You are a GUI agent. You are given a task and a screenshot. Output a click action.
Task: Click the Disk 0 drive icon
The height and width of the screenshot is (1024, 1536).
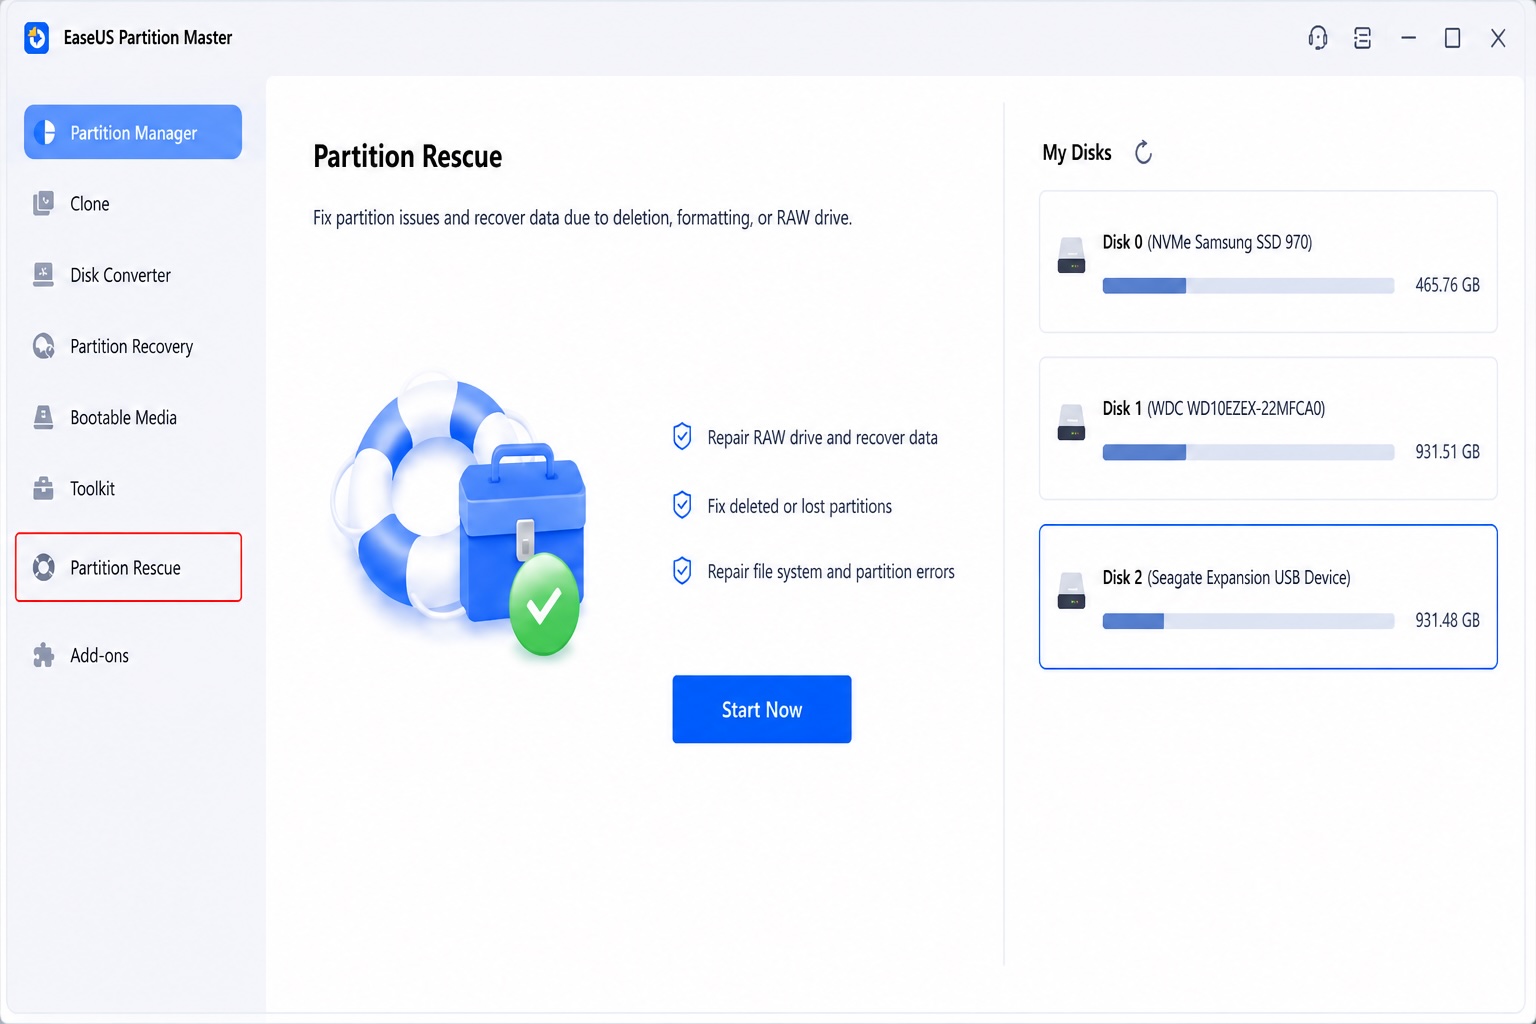coord(1071,255)
